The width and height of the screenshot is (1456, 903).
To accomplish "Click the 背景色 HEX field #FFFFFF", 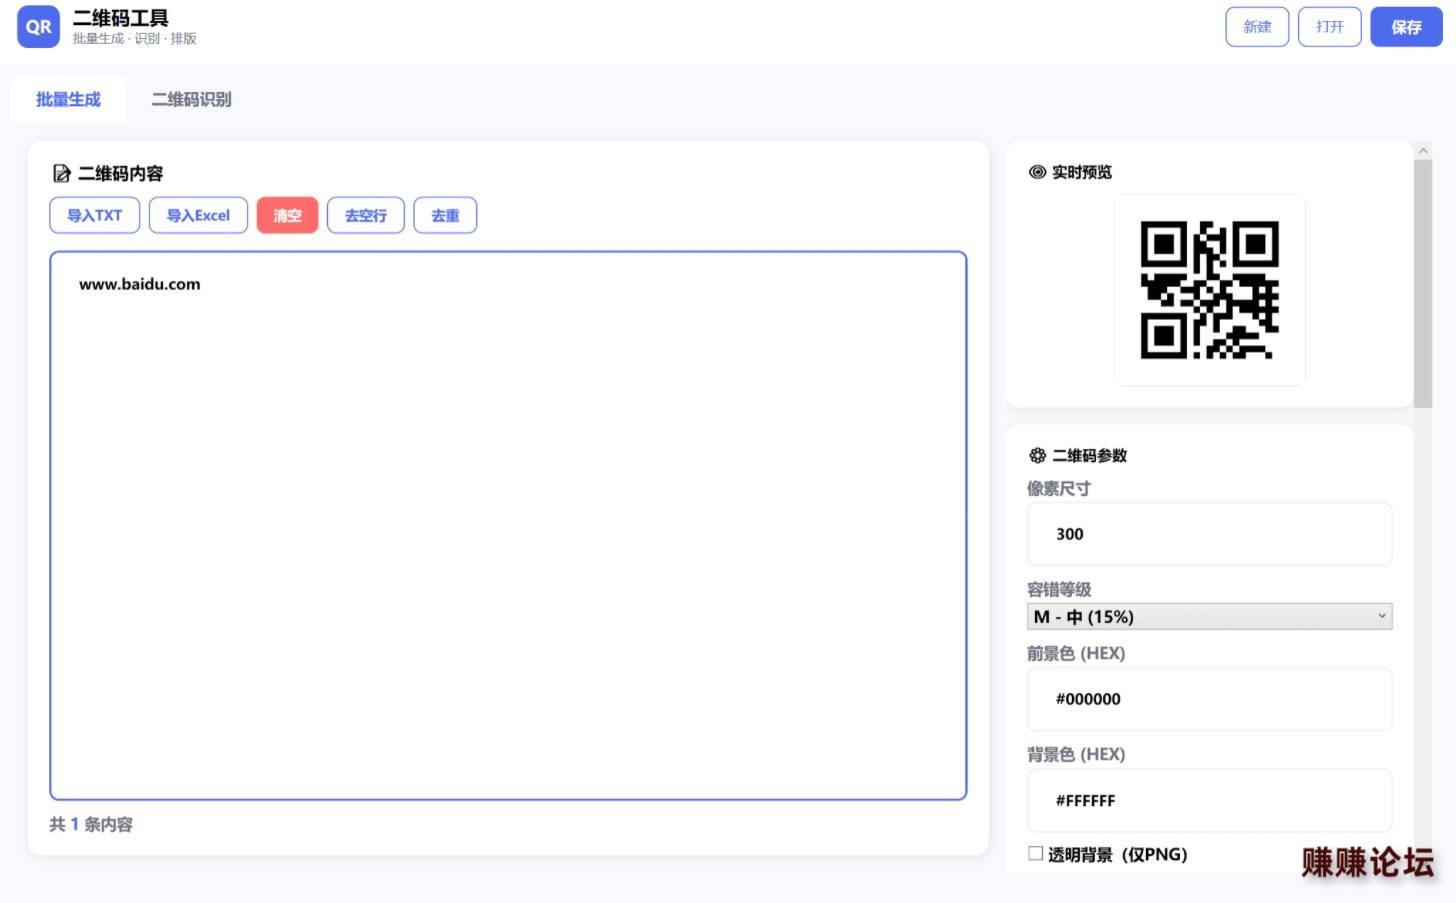I will coord(1209,800).
